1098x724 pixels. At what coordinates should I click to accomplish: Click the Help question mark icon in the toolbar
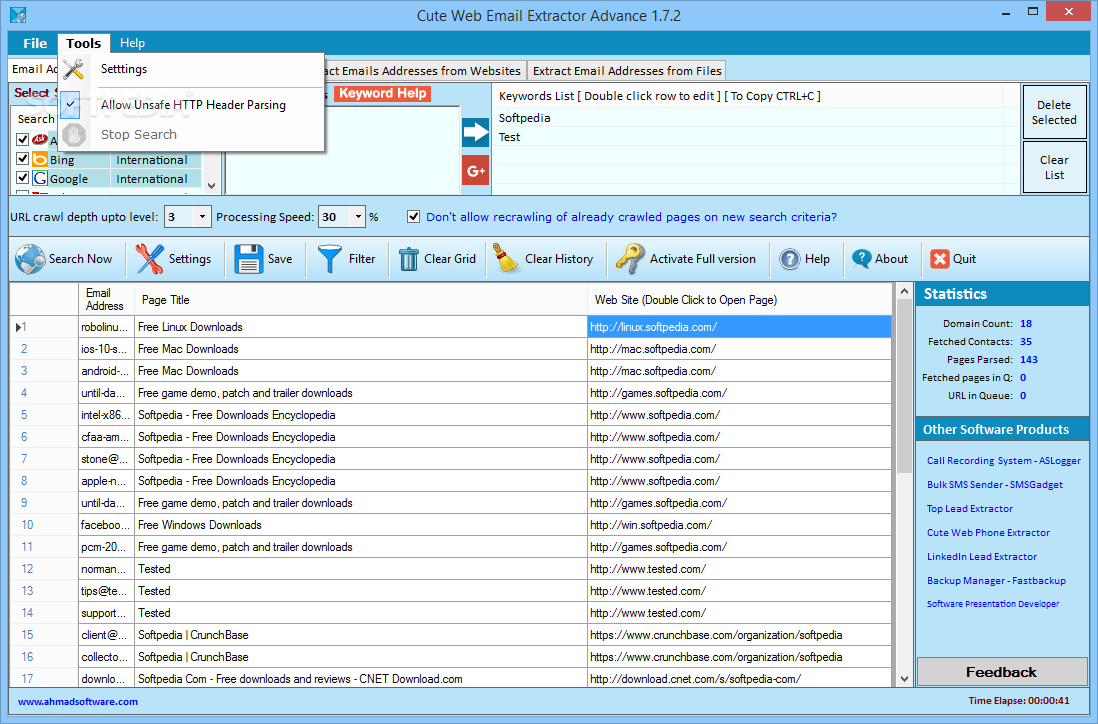pyautogui.click(x=790, y=259)
